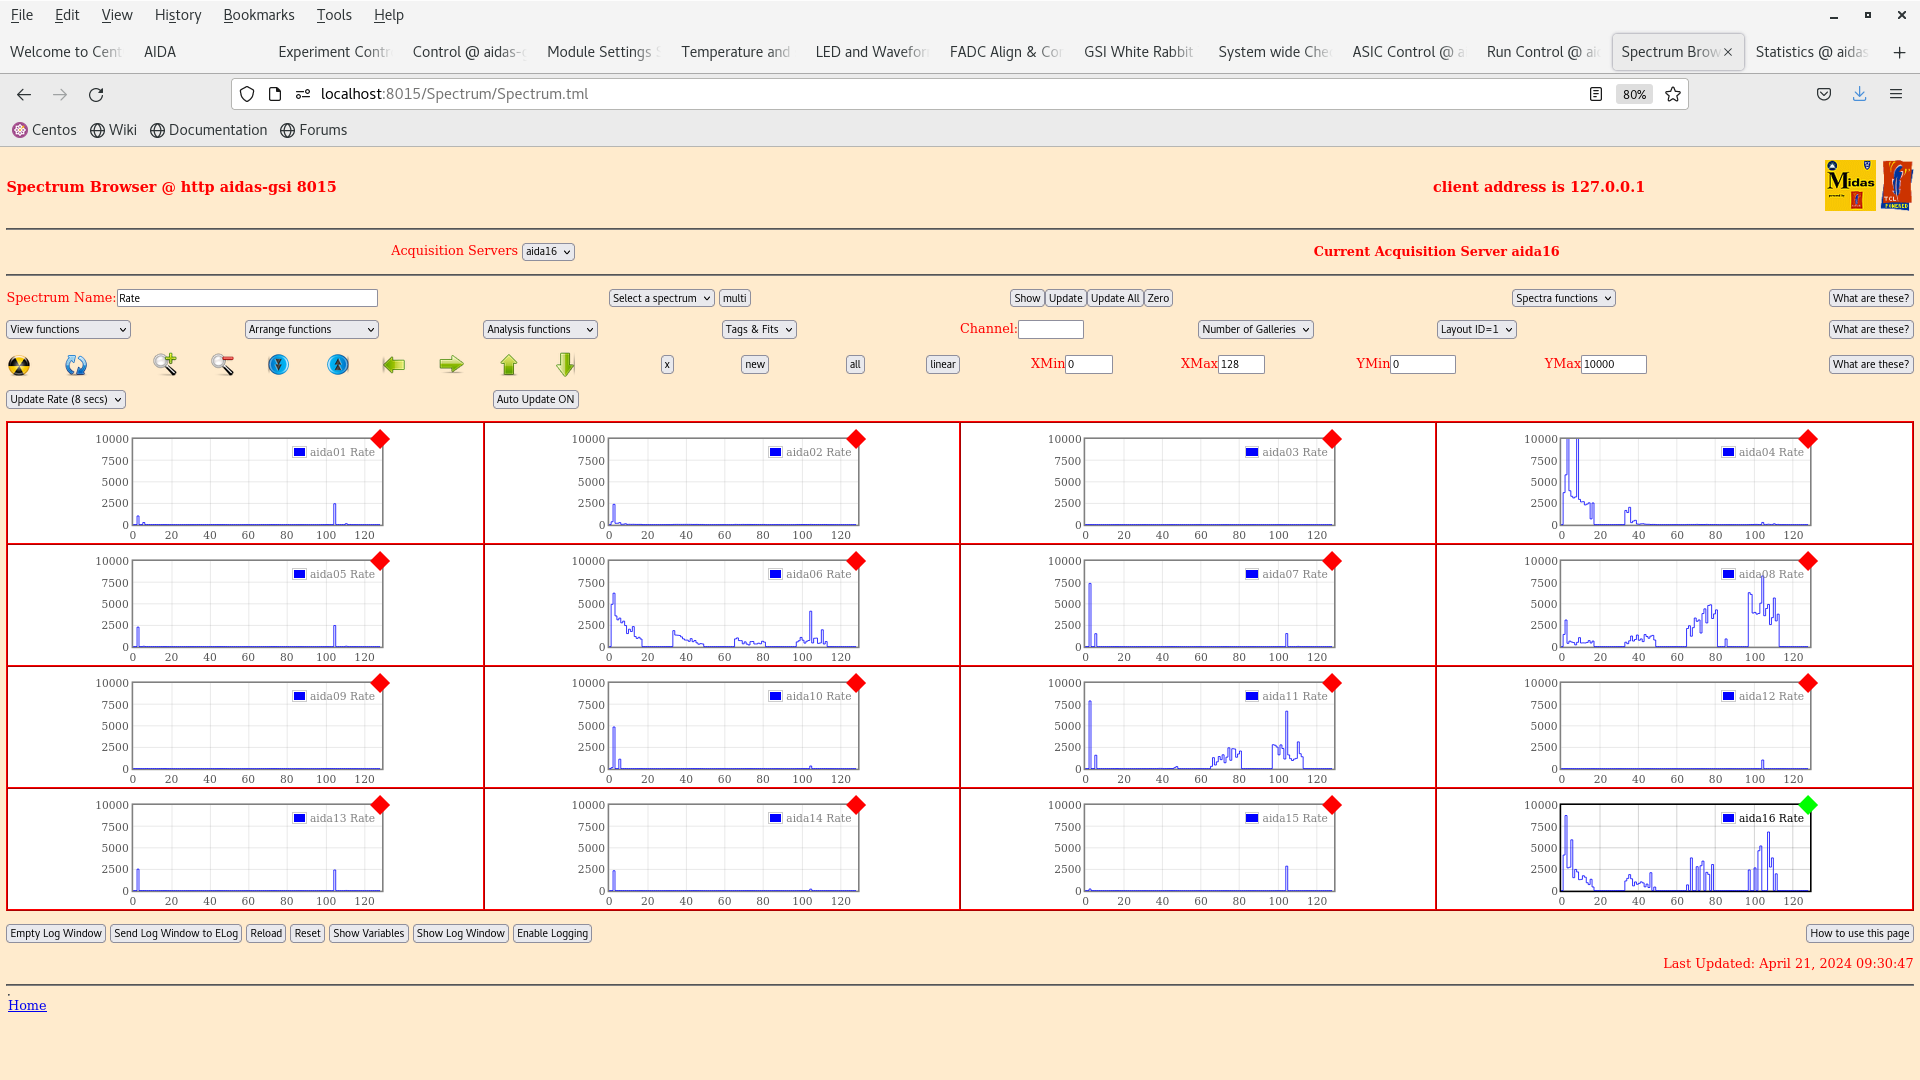Open the Number of Galleries dropdown
1920x1080 pixels.
pyautogui.click(x=1255, y=330)
